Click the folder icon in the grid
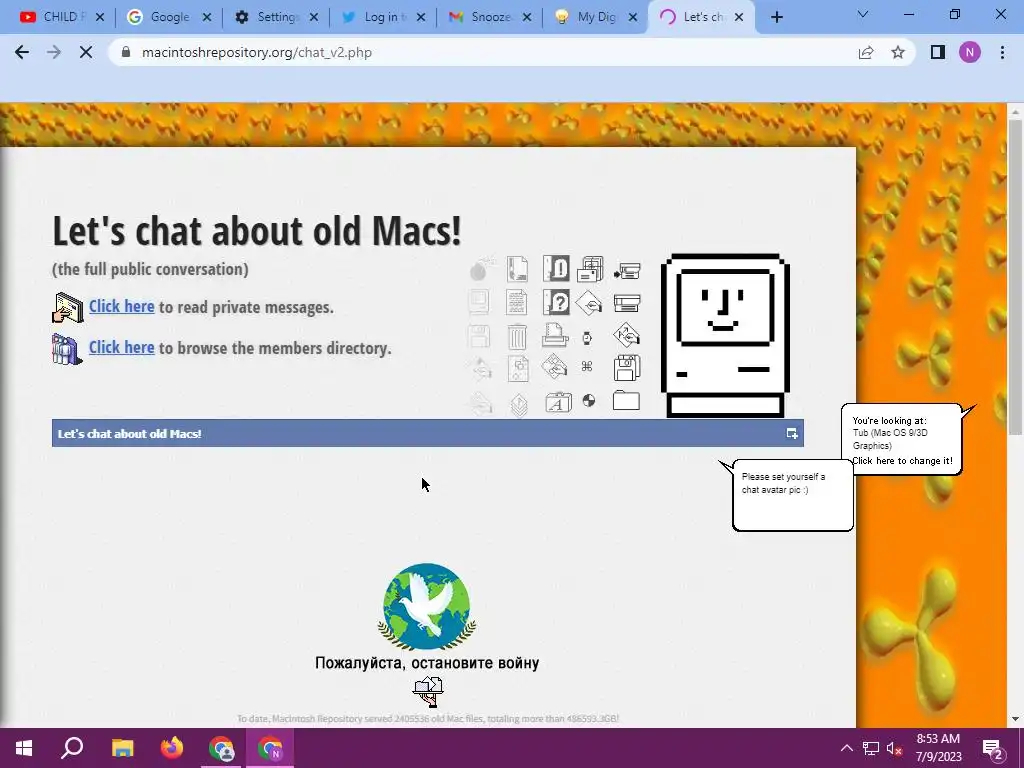This screenshot has width=1024, height=768. click(626, 400)
